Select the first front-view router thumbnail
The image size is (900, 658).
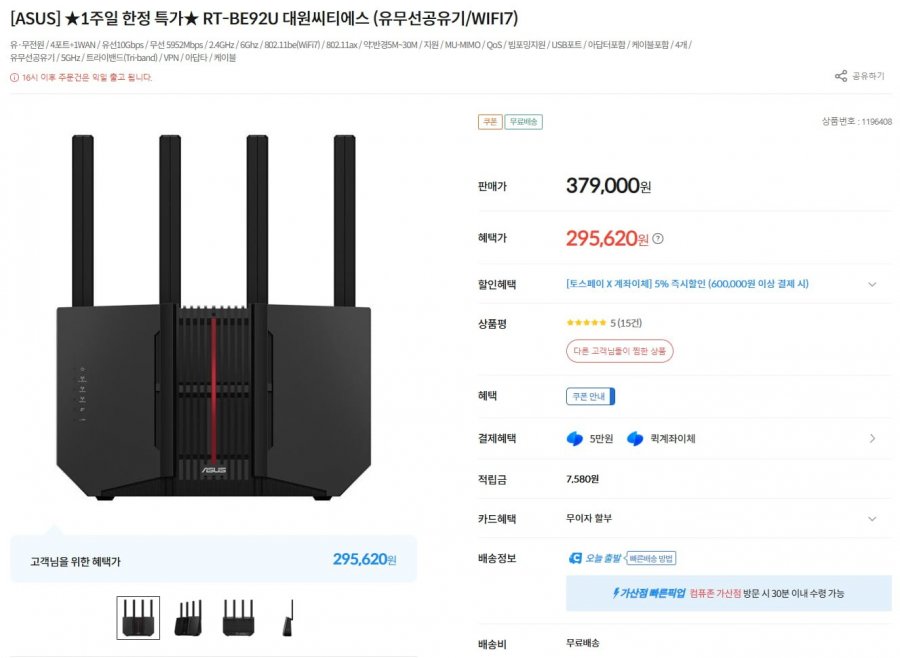coord(138,618)
